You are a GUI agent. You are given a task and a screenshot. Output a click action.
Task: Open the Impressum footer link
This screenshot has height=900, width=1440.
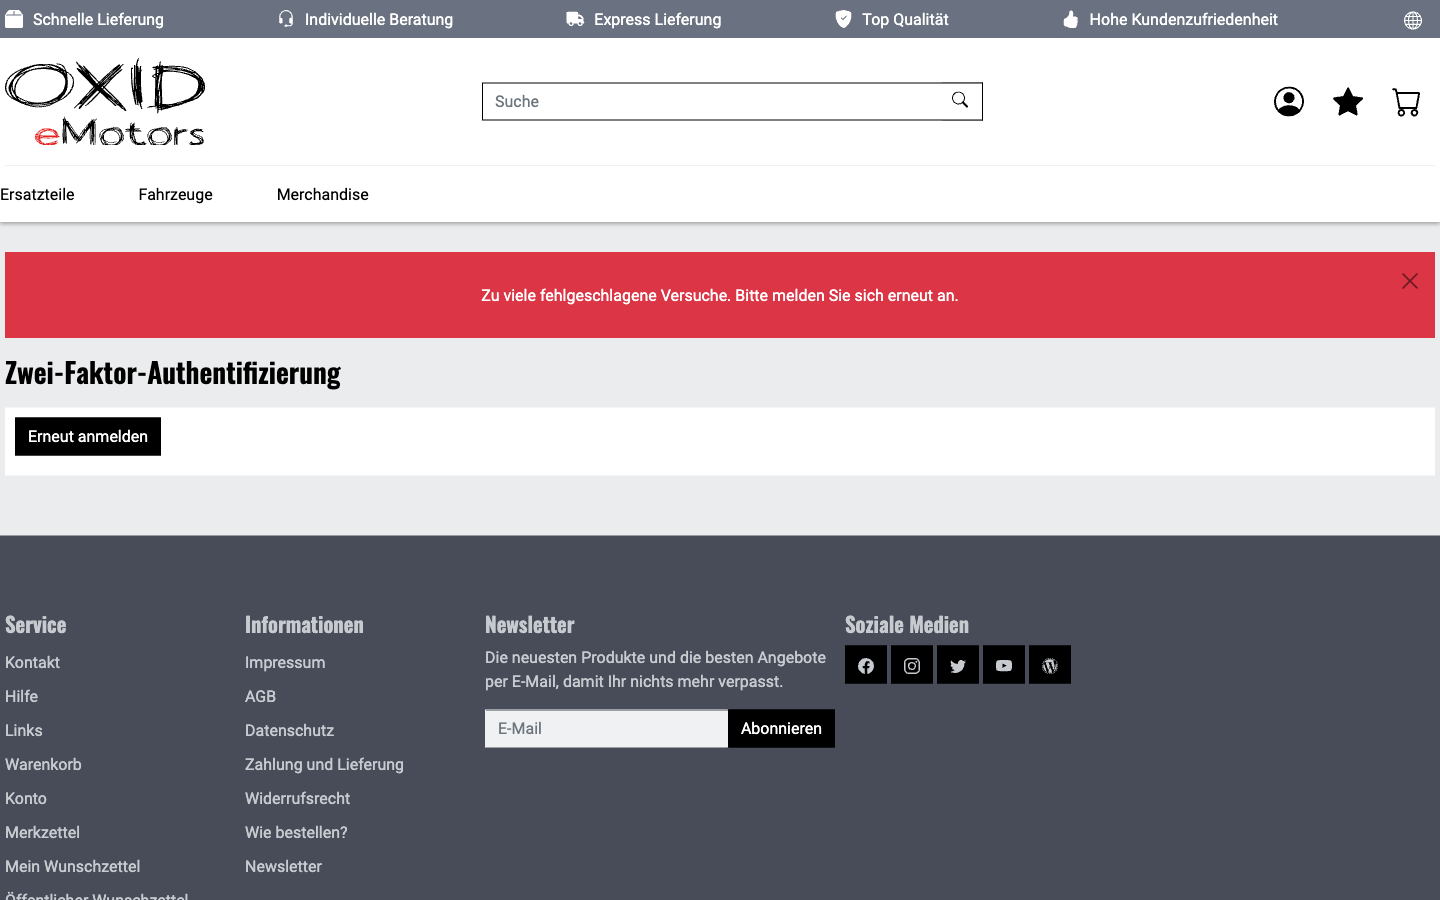click(x=285, y=662)
